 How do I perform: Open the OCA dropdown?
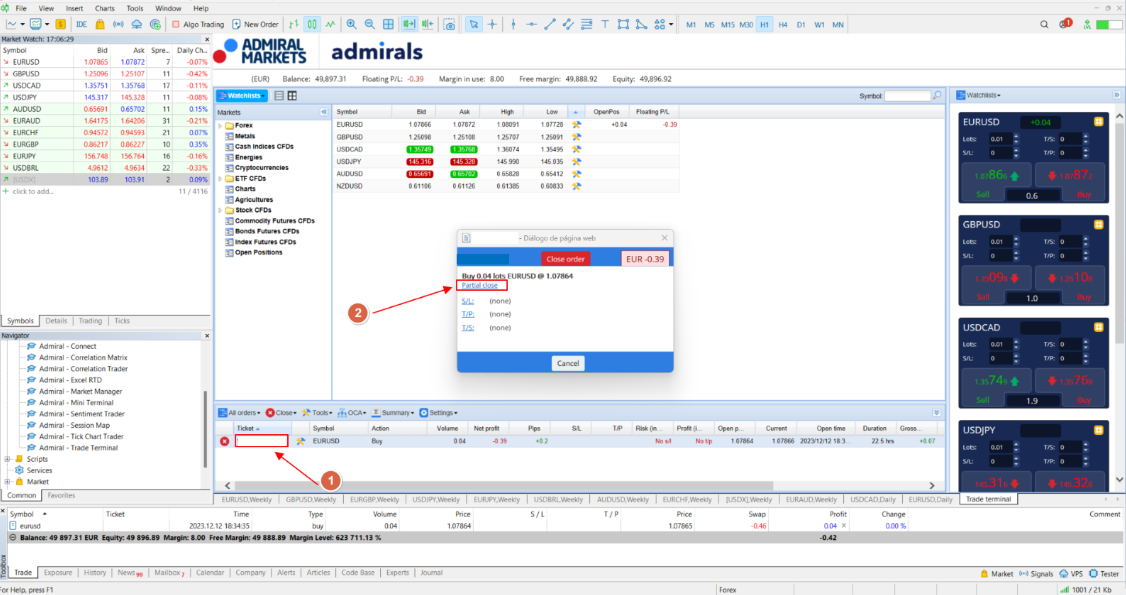coord(352,413)
